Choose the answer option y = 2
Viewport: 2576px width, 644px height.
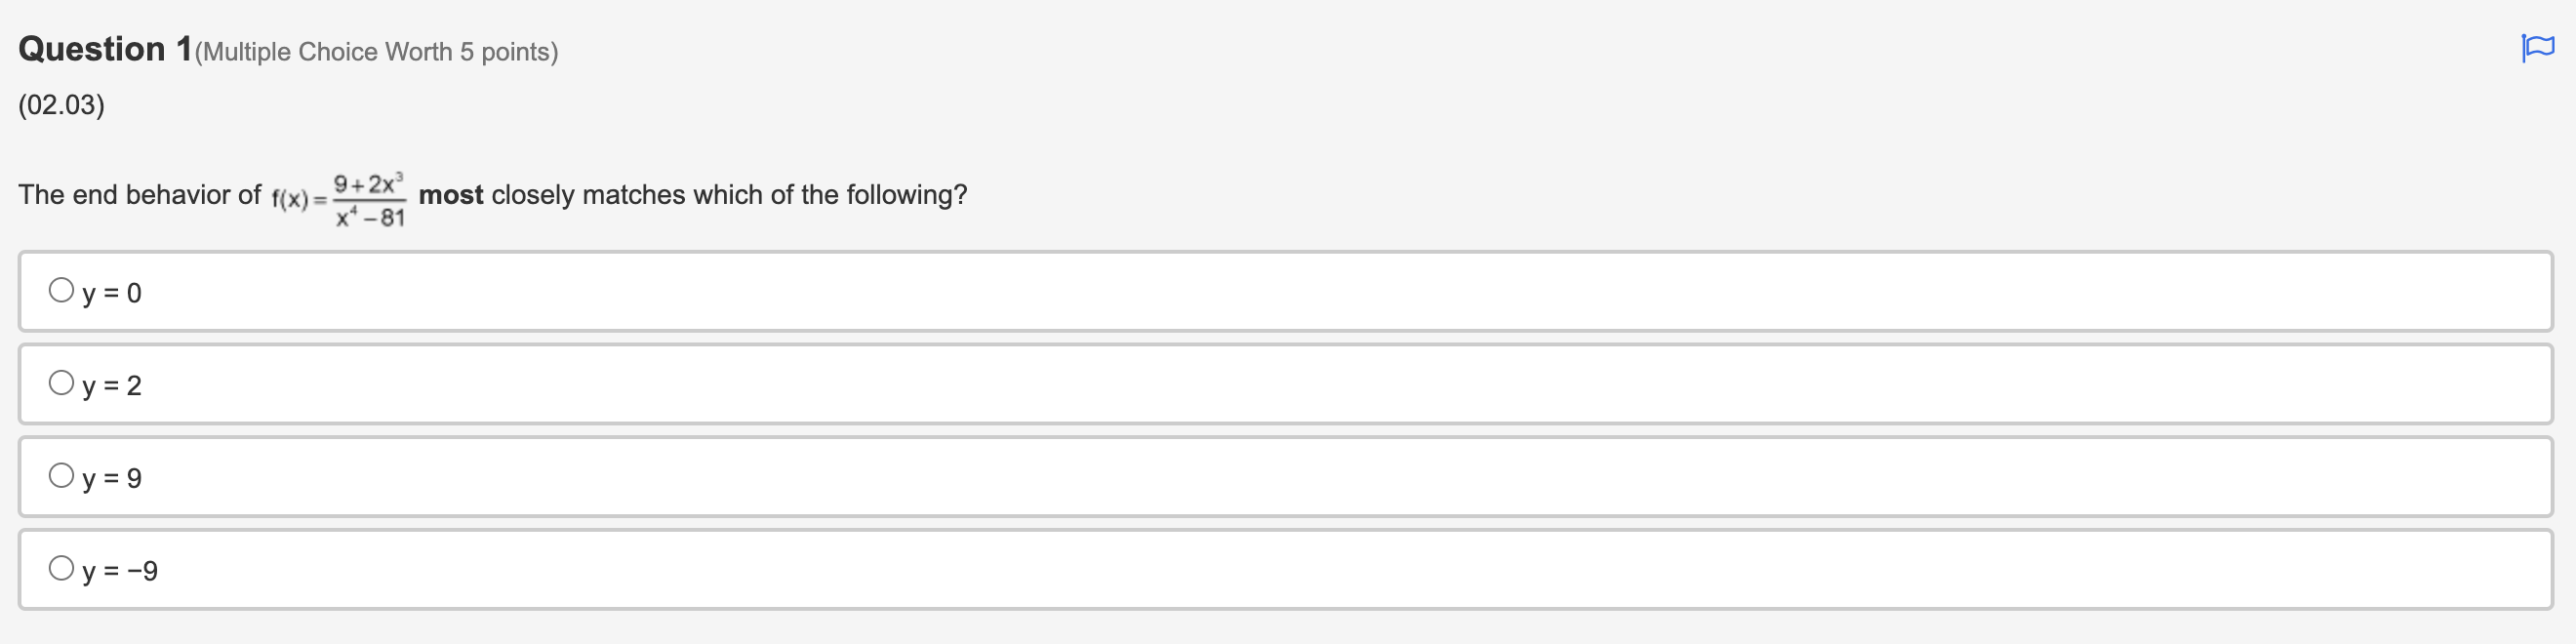coord(112,384)
